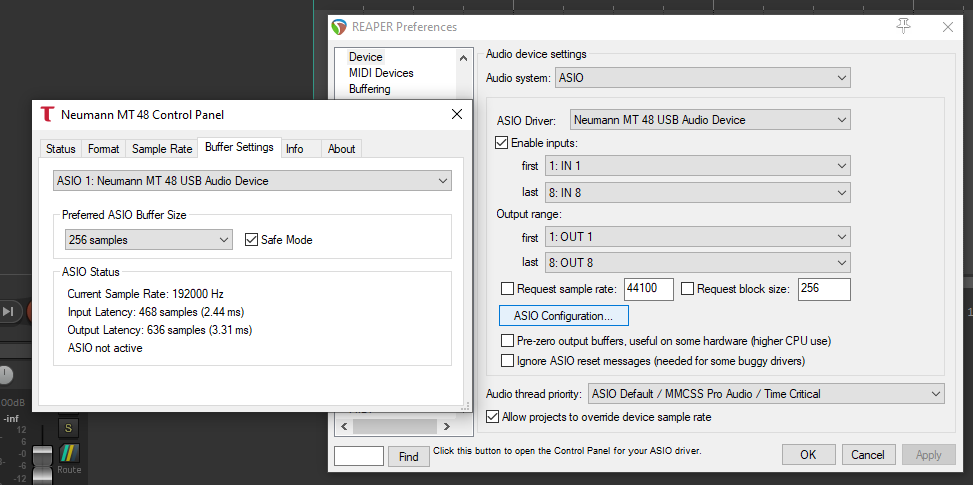The image size is (973, 485).
Task: Click the ASIO Configuration button
Action: 563,316
